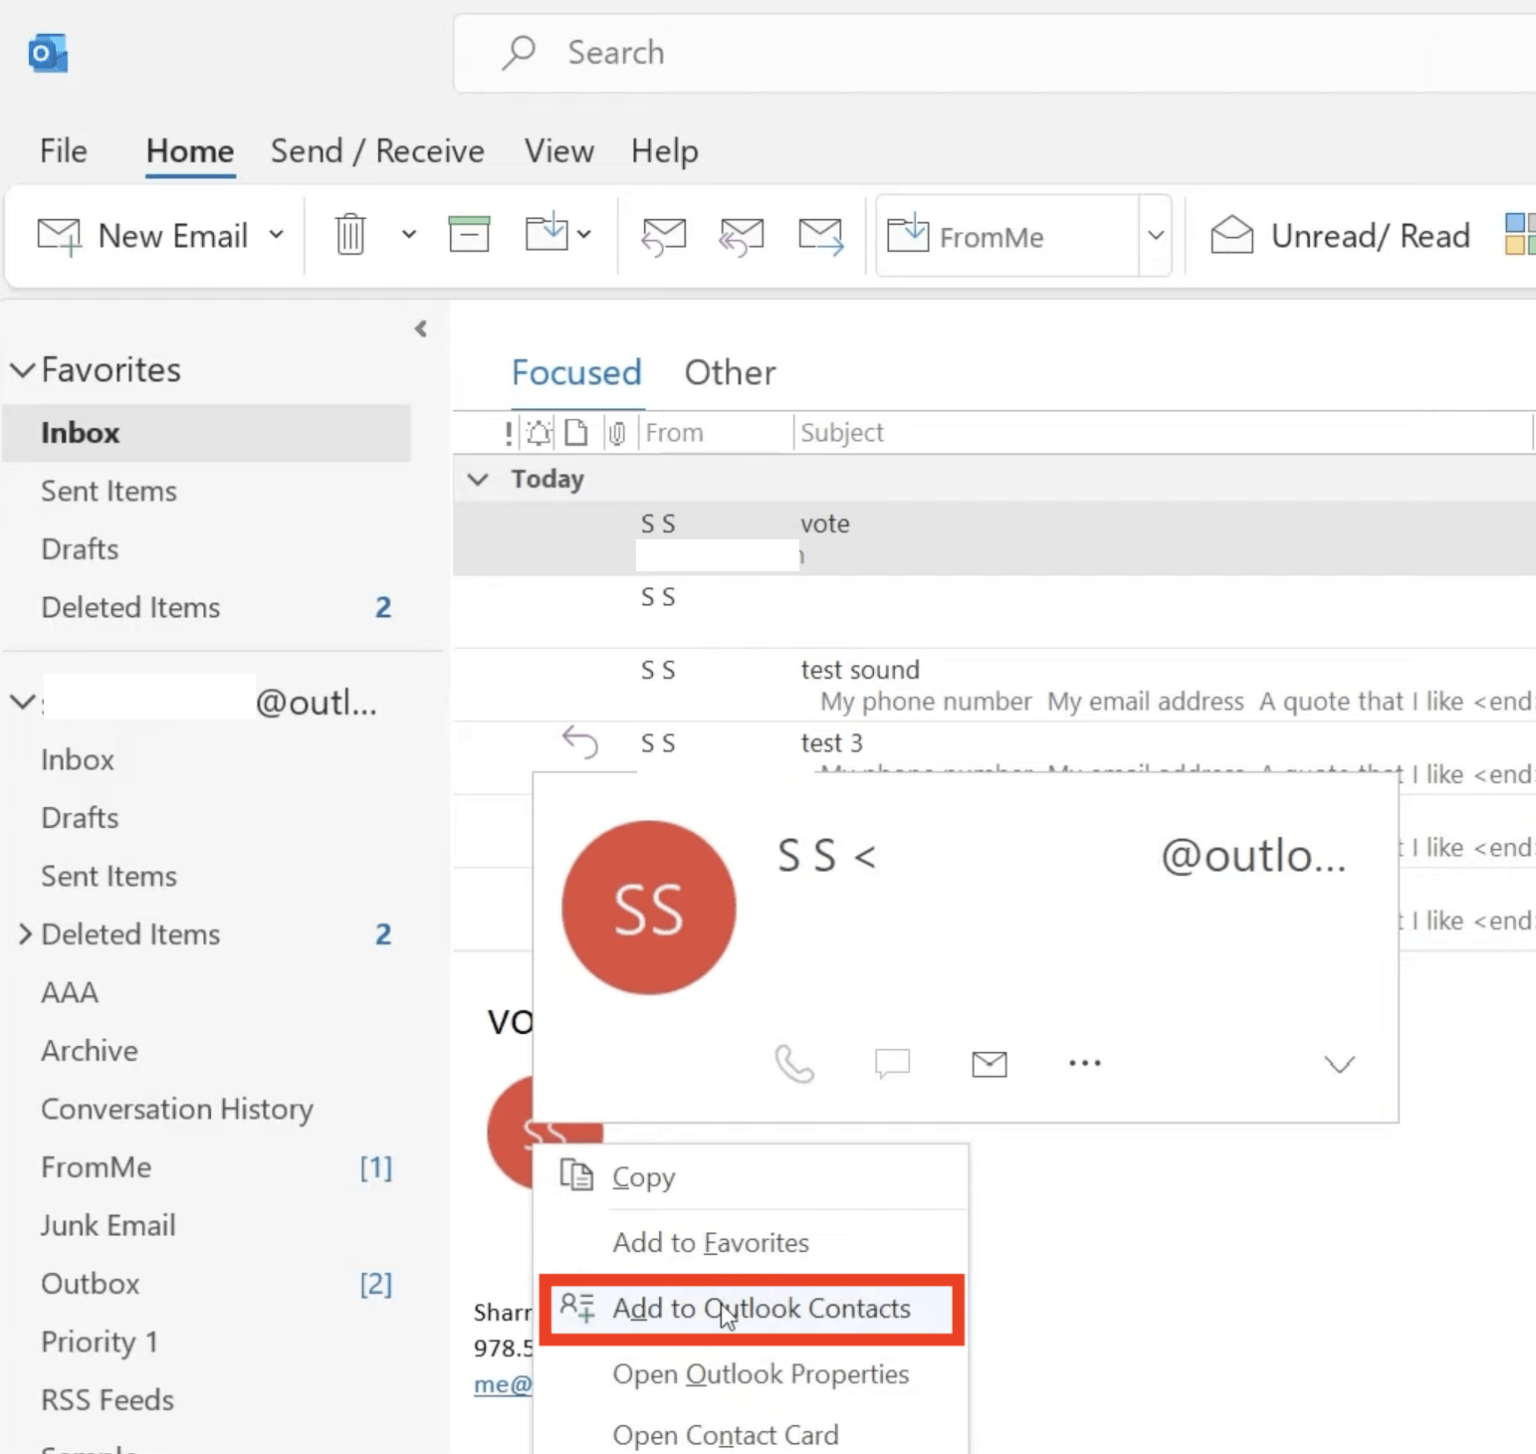Toggle Unread/Read on selected message
The width and height of the screenshot is (1536, 1454).
click(x=1338, y=235)
